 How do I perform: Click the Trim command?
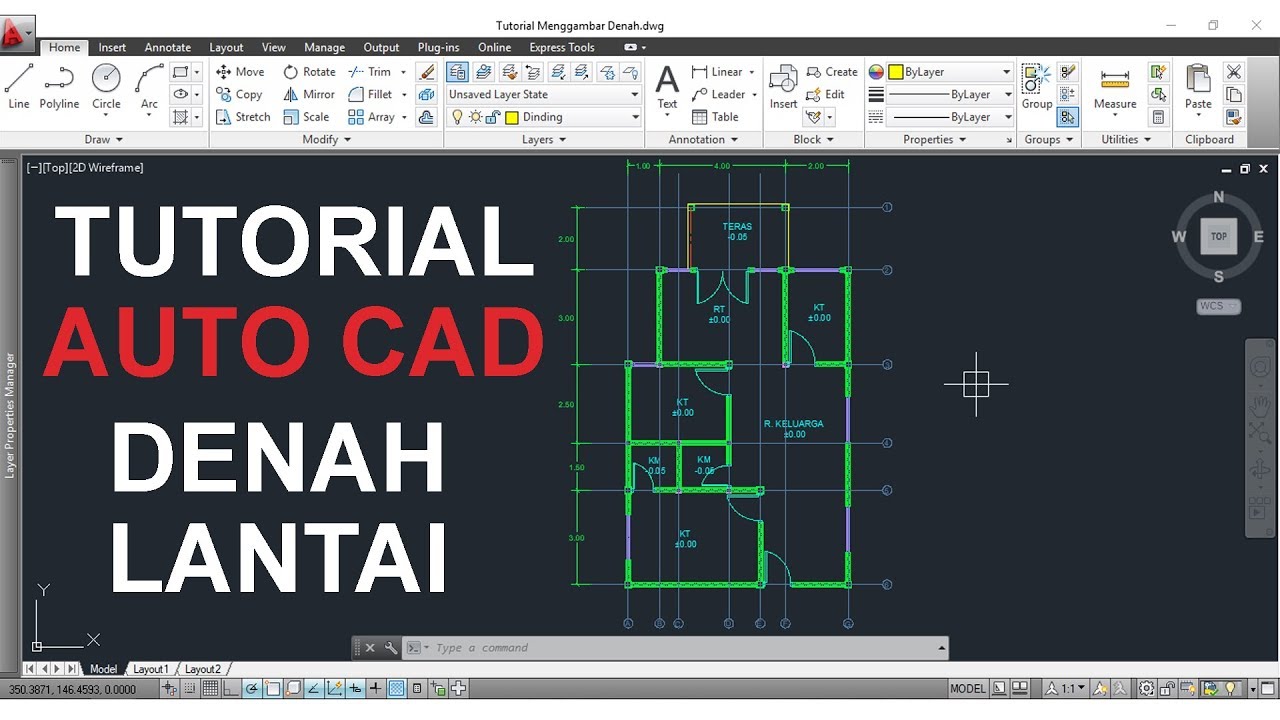(x=369, y=72)
